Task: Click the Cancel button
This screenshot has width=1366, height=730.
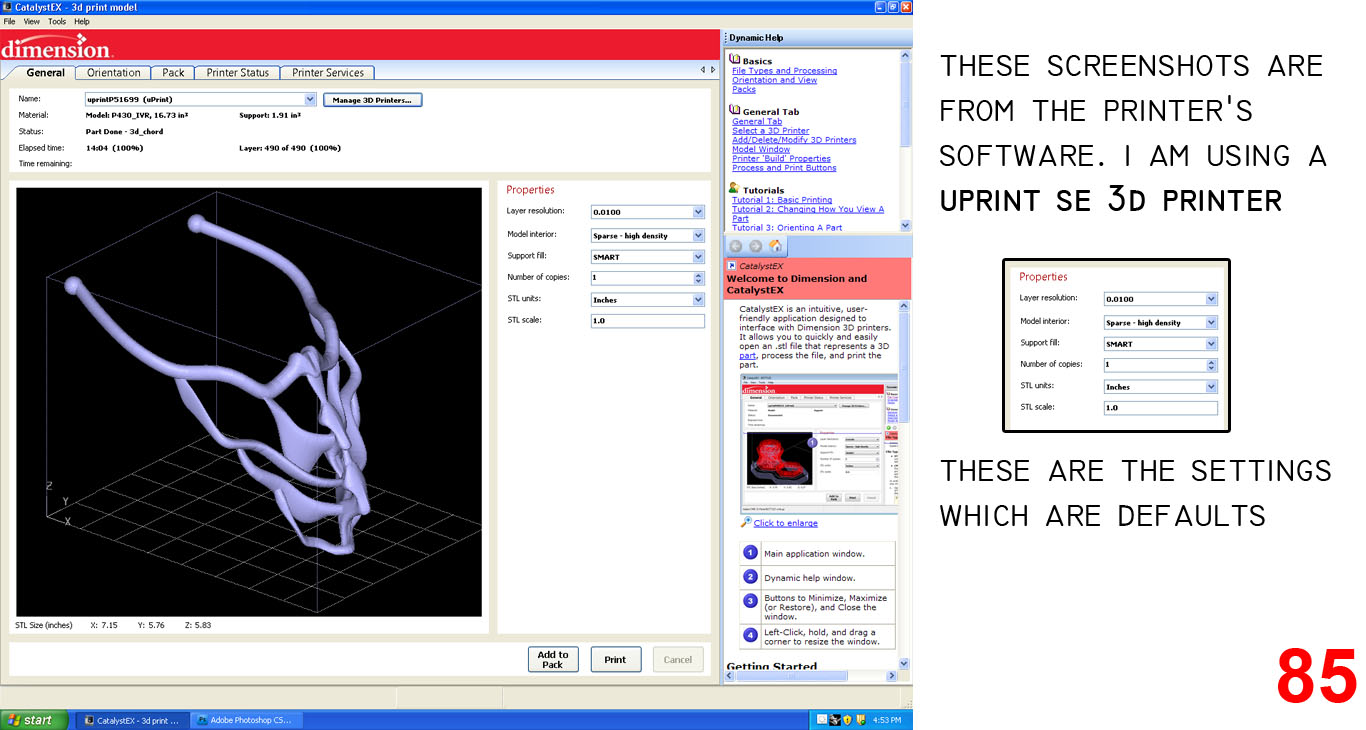Action: coord(678,659)
